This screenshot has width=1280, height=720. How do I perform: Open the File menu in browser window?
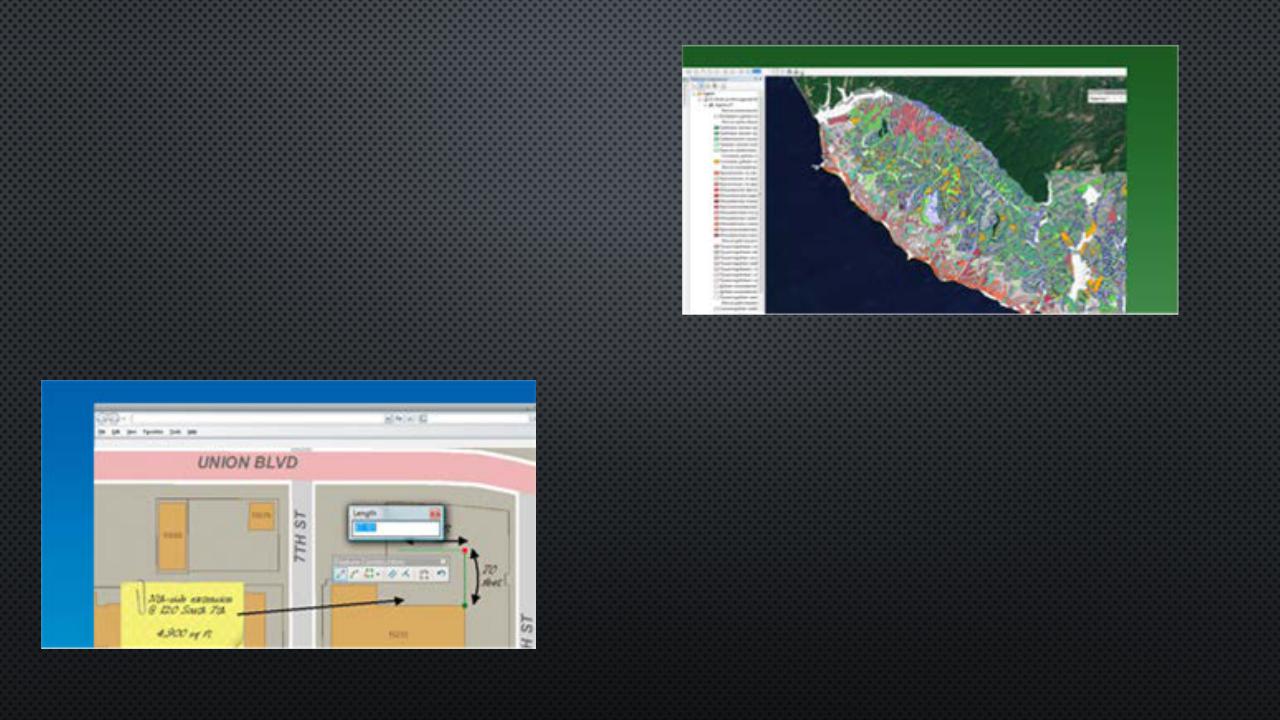(102, 432)
